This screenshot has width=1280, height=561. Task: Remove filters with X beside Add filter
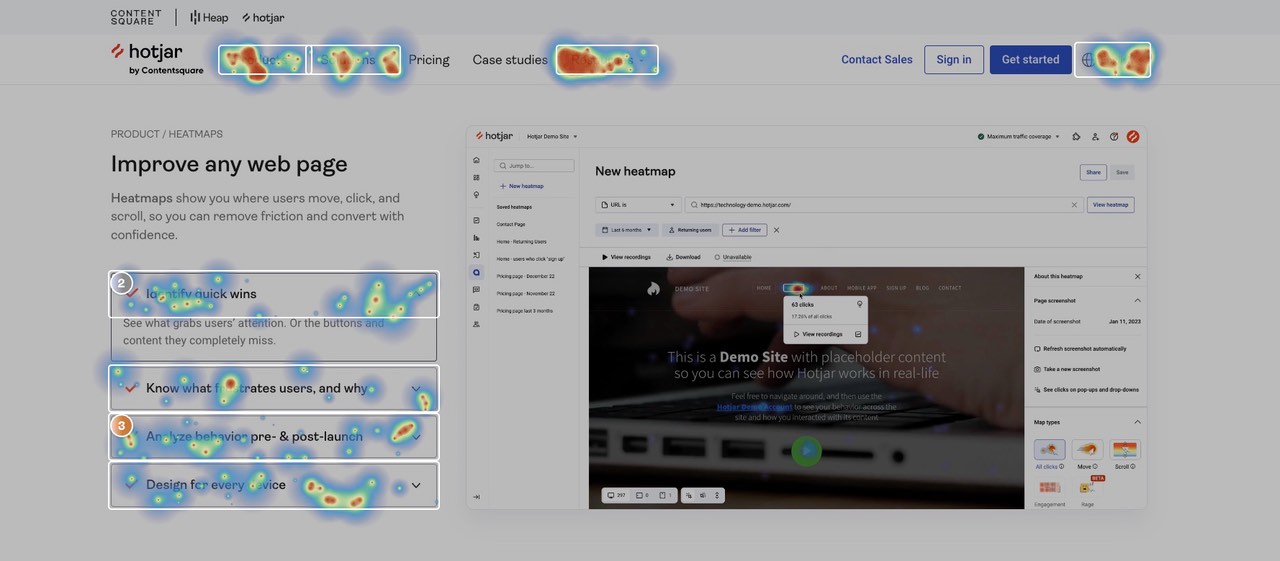[x=776, y=230]
